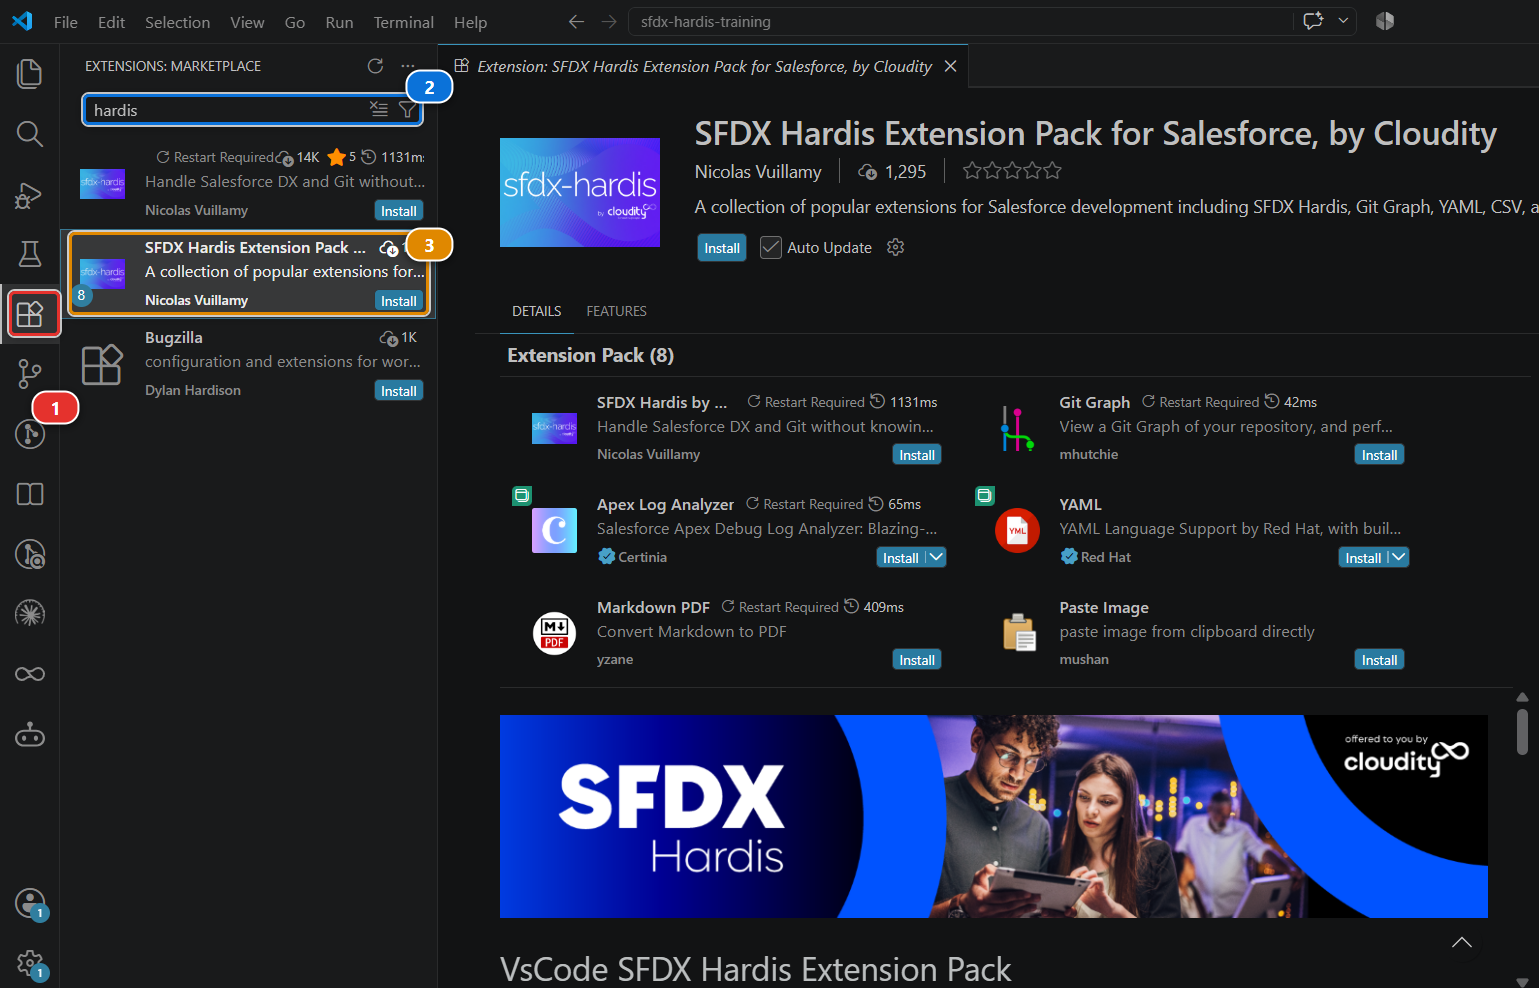Install first sidebar result by Nicolas Vuillamy
The image size is (1539, 988).
399,211
